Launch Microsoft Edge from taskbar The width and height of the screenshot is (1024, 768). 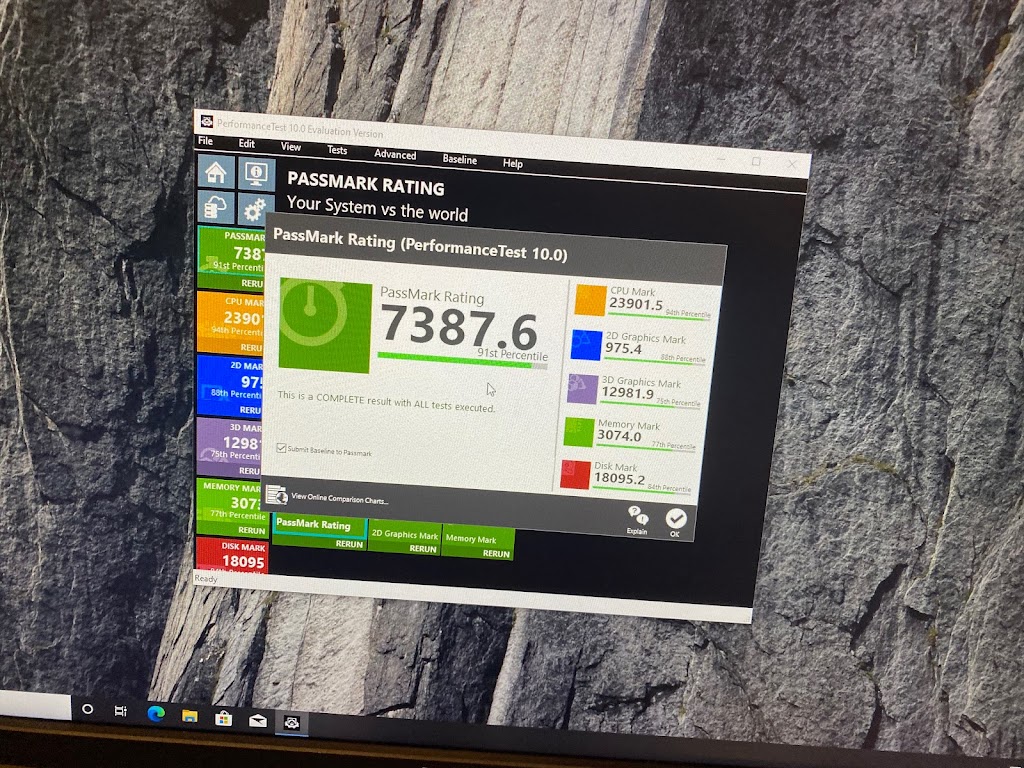click(x=155, y=713)
